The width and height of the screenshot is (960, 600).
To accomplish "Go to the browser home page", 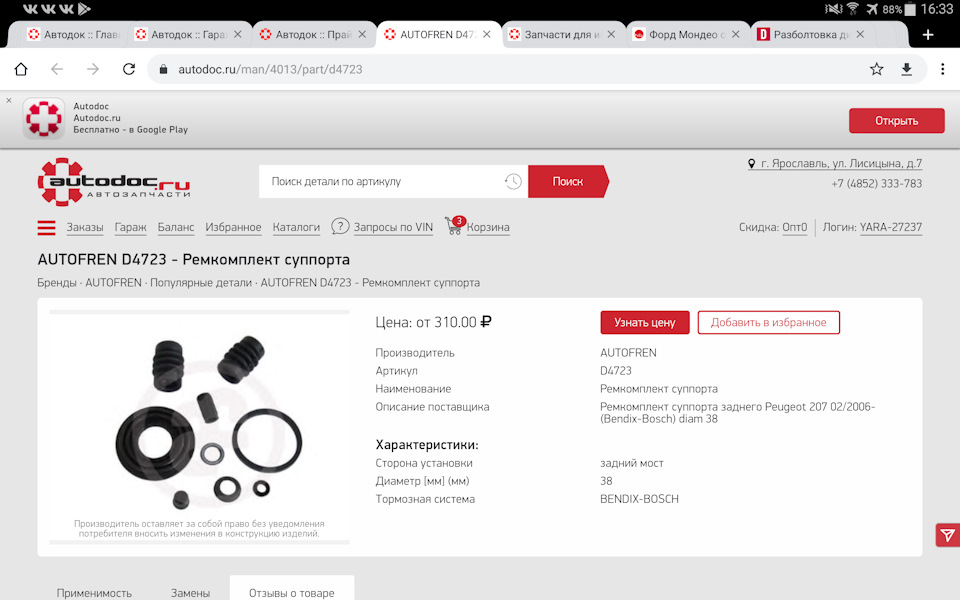I will pos(21,69).
